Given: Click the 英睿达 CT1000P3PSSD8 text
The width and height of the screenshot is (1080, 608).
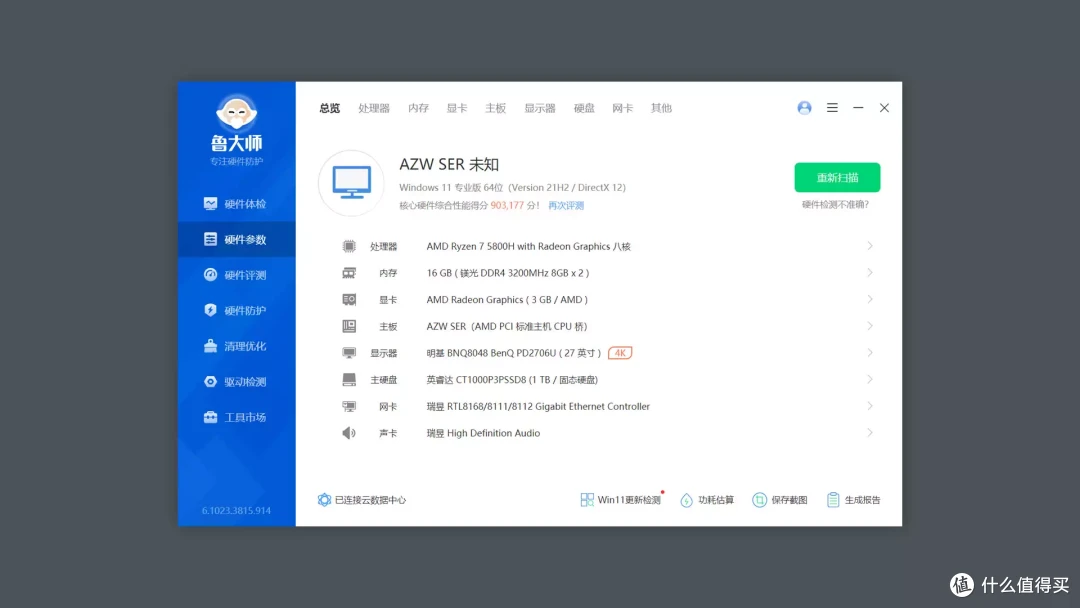Looking at the screenshot, I should tap(512, 380).
